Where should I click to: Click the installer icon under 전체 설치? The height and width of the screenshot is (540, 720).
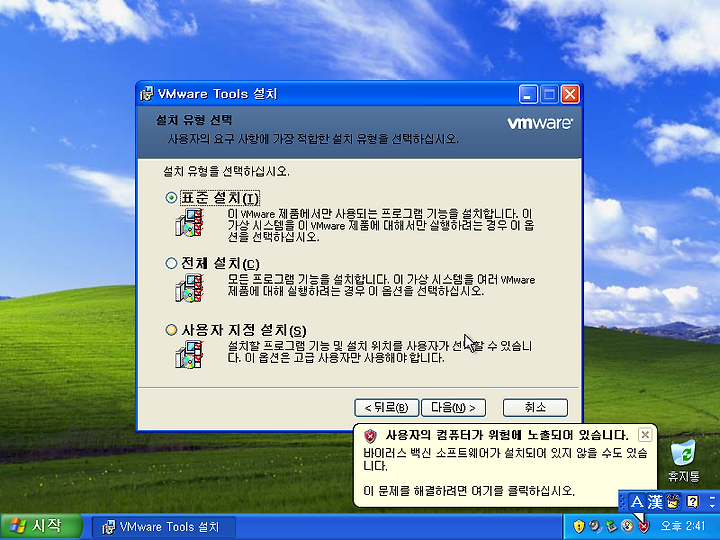coord(189,288)
